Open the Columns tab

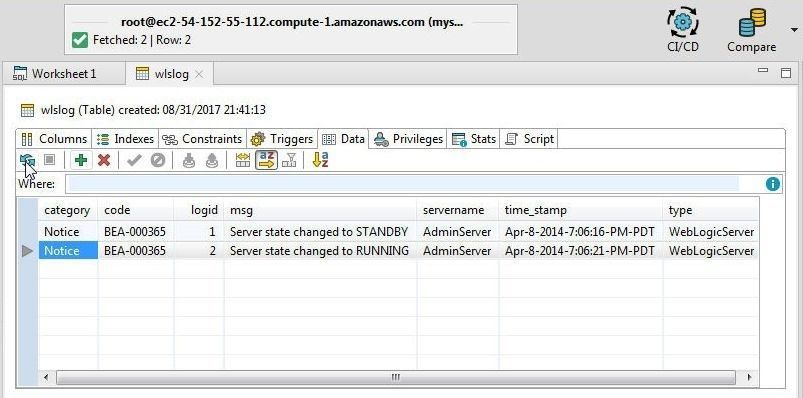click(54, 139)
